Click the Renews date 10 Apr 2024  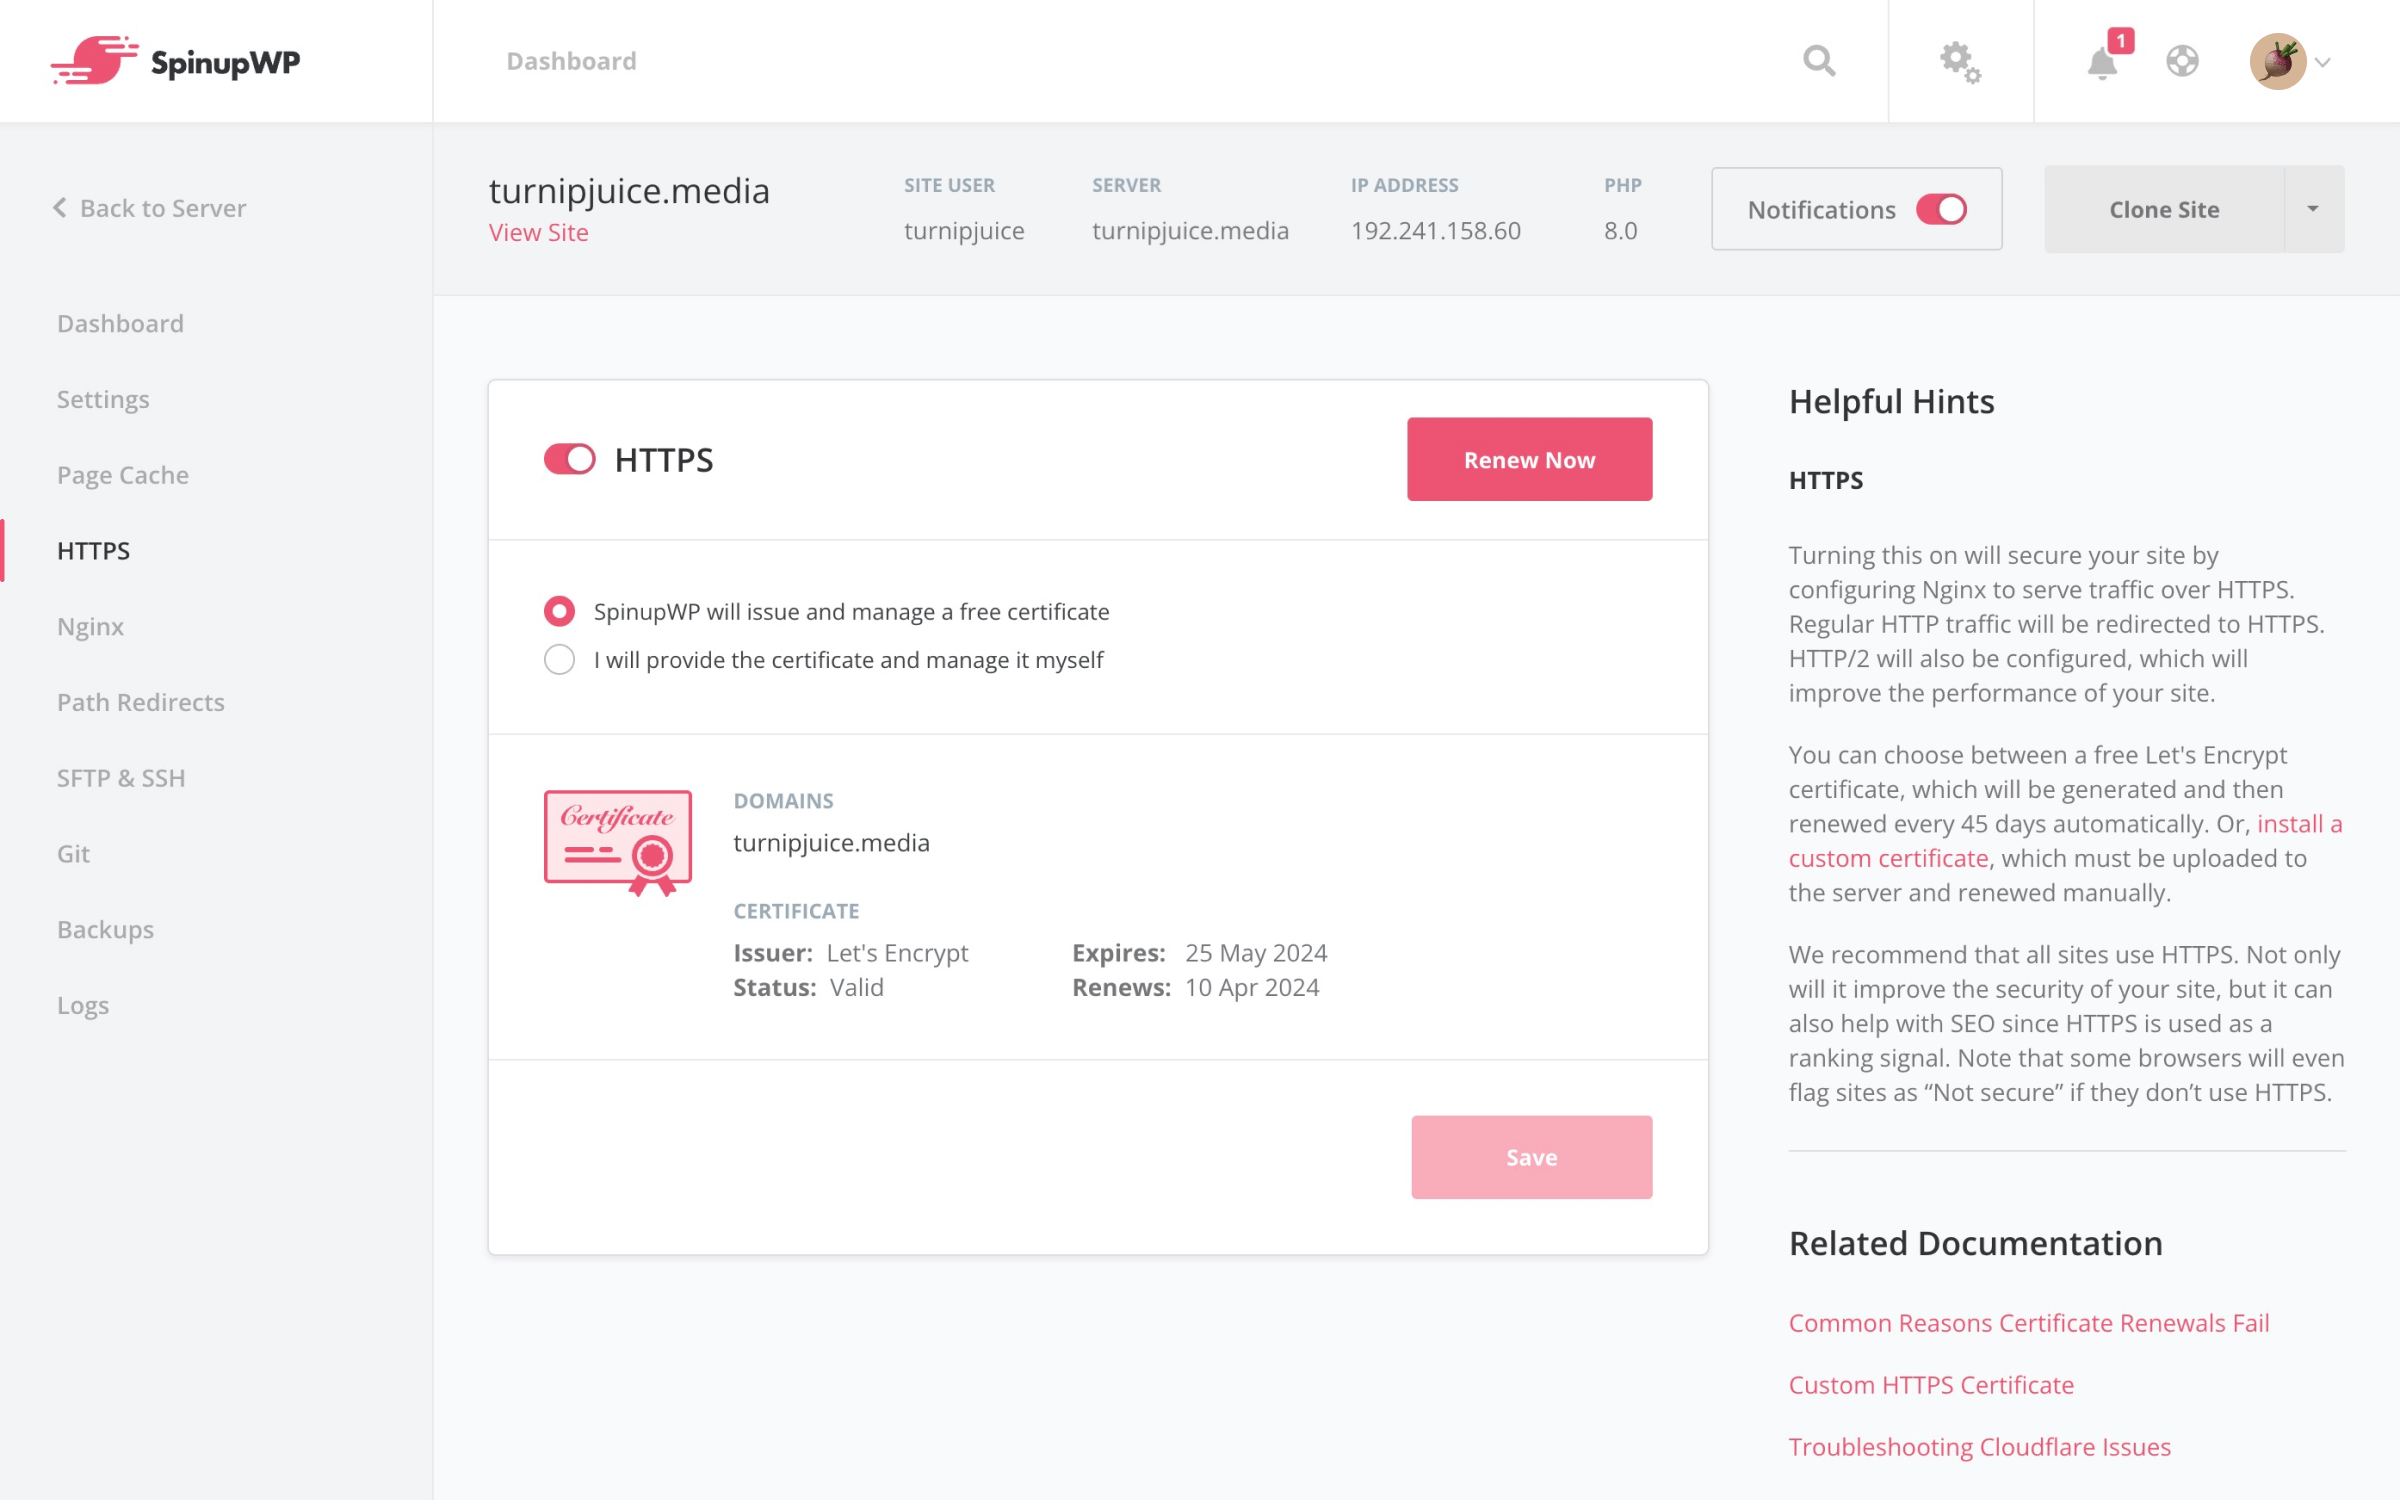(1252, 987)
